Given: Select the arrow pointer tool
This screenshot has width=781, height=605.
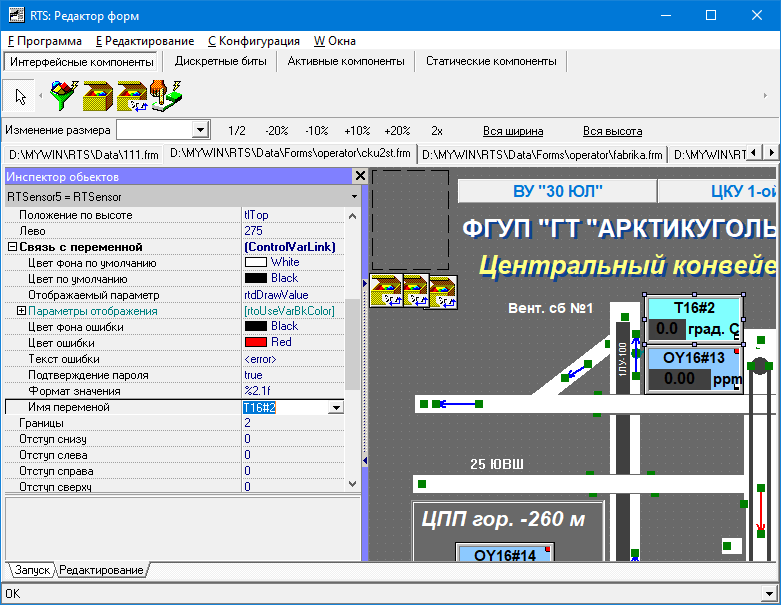Looking at the screenshot, I should coord(19,95).
